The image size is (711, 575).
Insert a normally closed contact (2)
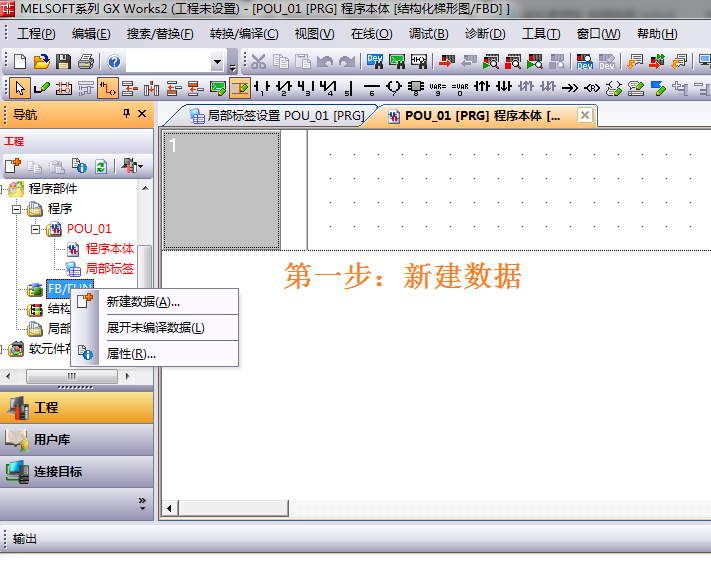point(284,88)
